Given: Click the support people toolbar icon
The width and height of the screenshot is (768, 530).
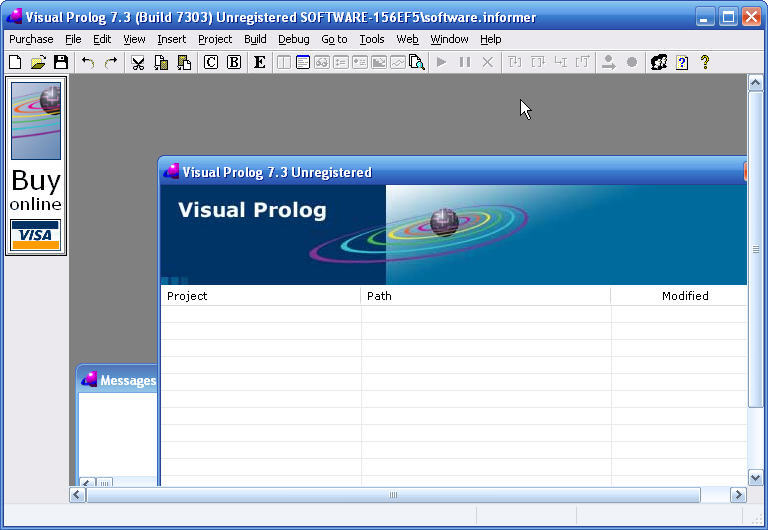Looking at the screenshot, I should (x=659, y=62).
